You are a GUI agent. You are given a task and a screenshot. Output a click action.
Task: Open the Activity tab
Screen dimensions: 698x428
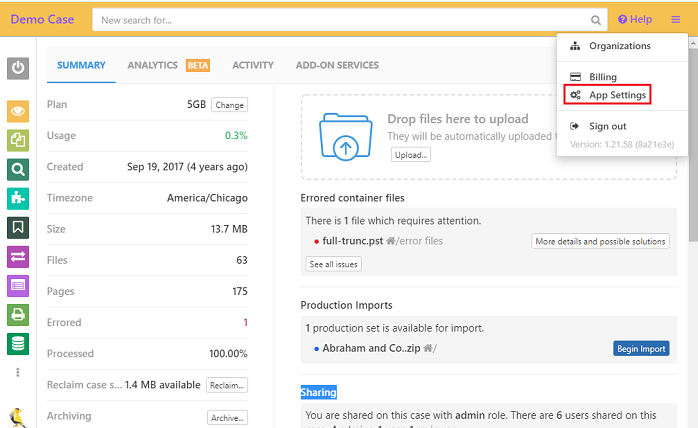(x=253, y=66)
